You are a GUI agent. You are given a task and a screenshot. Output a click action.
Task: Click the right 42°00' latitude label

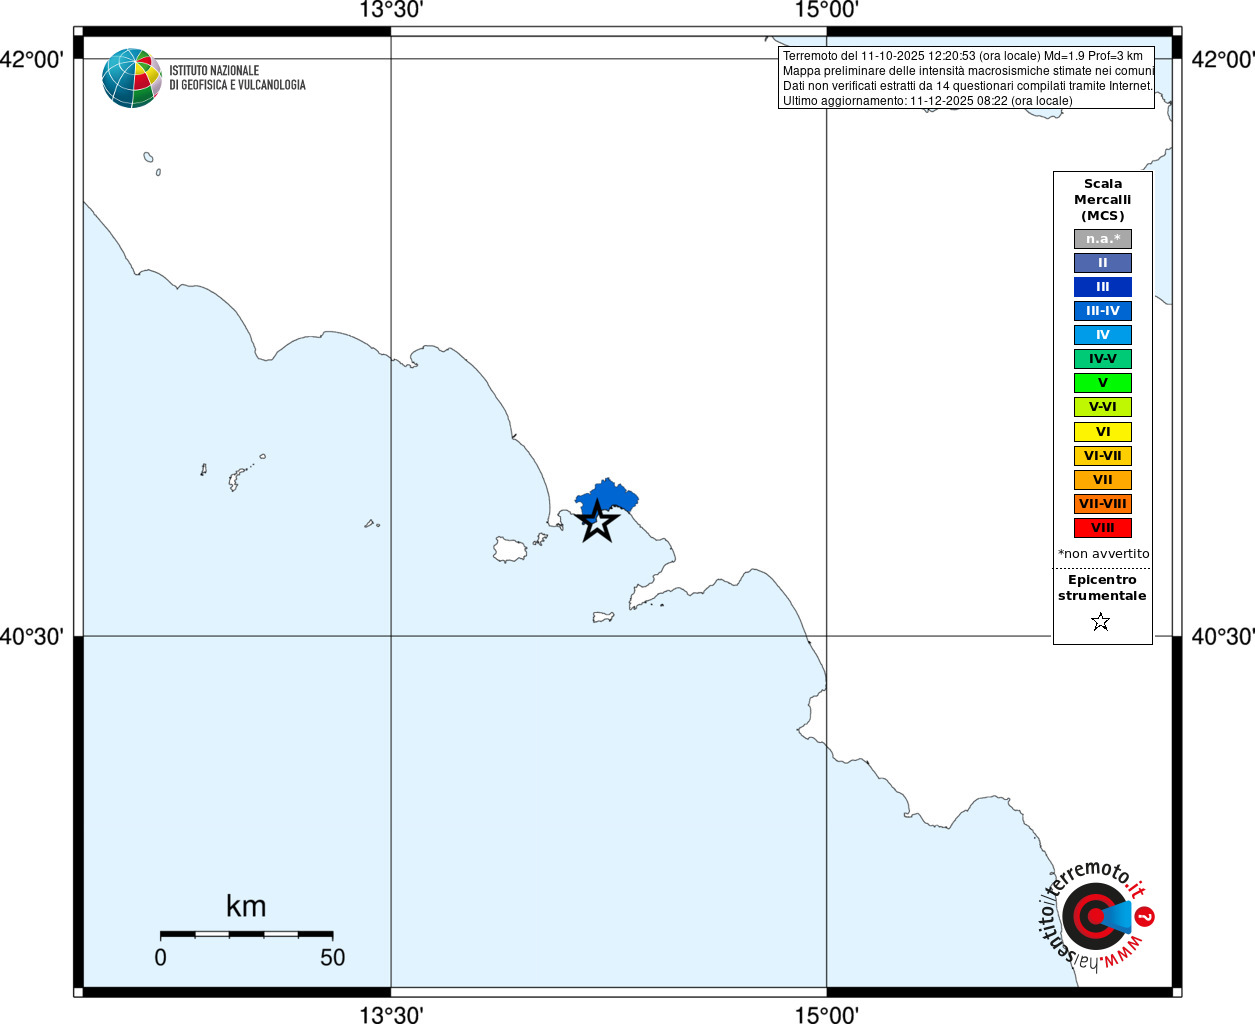click(1222, 59)
